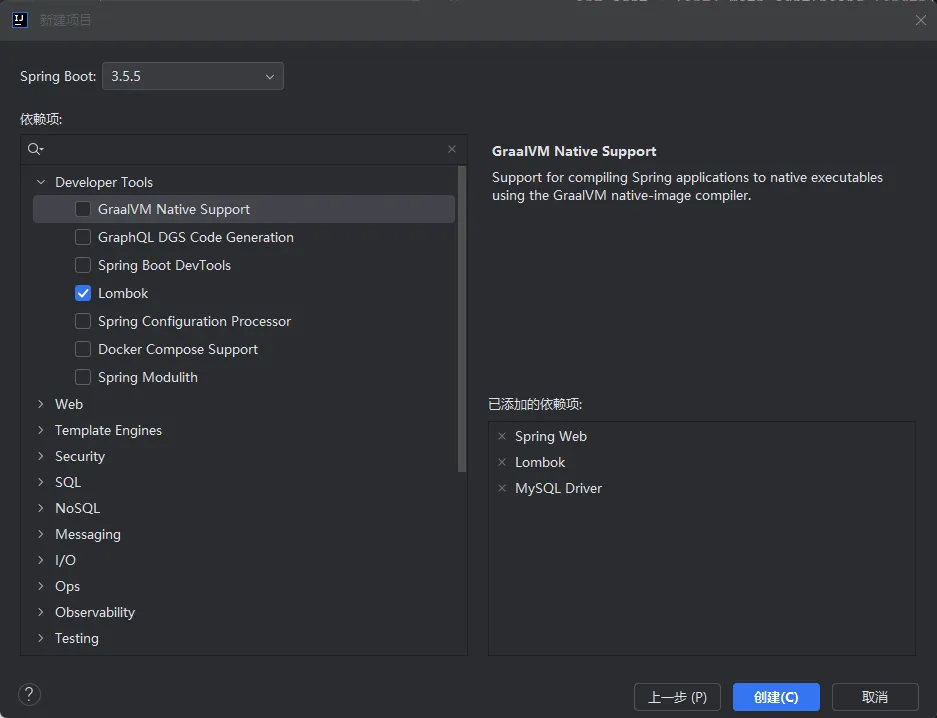937x718 pixels.
Task: Click the IntelliJ IDEA logo icon
Action: coord(20,20)
